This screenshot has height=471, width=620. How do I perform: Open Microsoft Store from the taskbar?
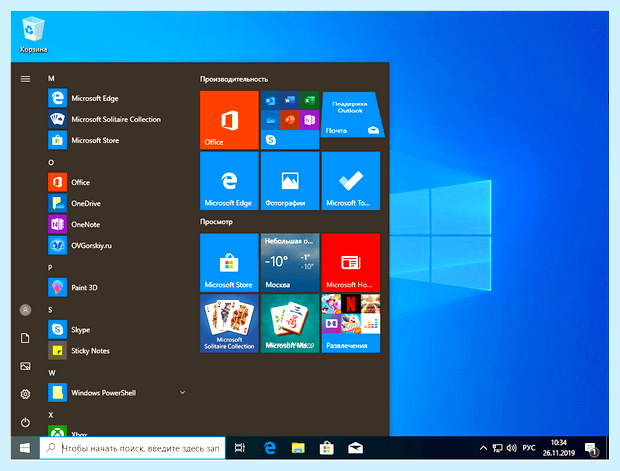(327, 448)
